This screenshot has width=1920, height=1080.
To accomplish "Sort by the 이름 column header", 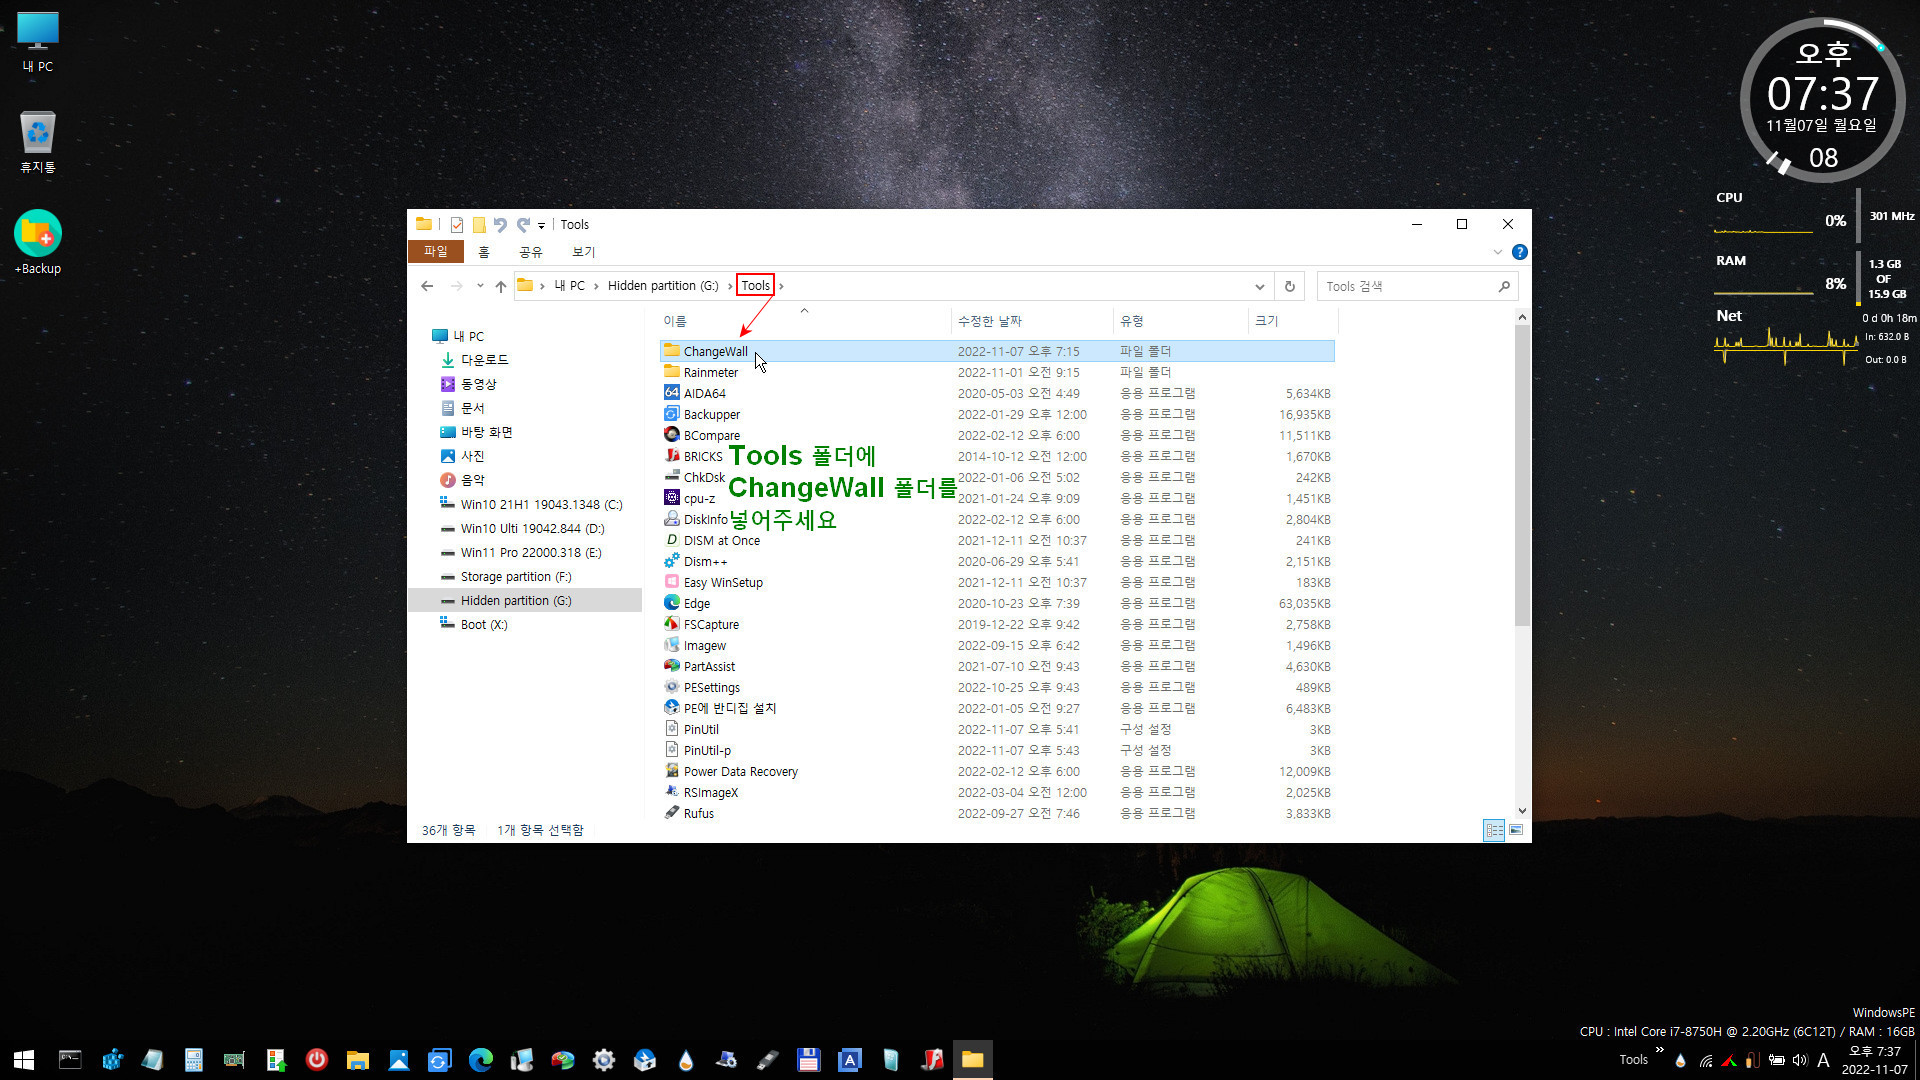I will tap(804, 321).
